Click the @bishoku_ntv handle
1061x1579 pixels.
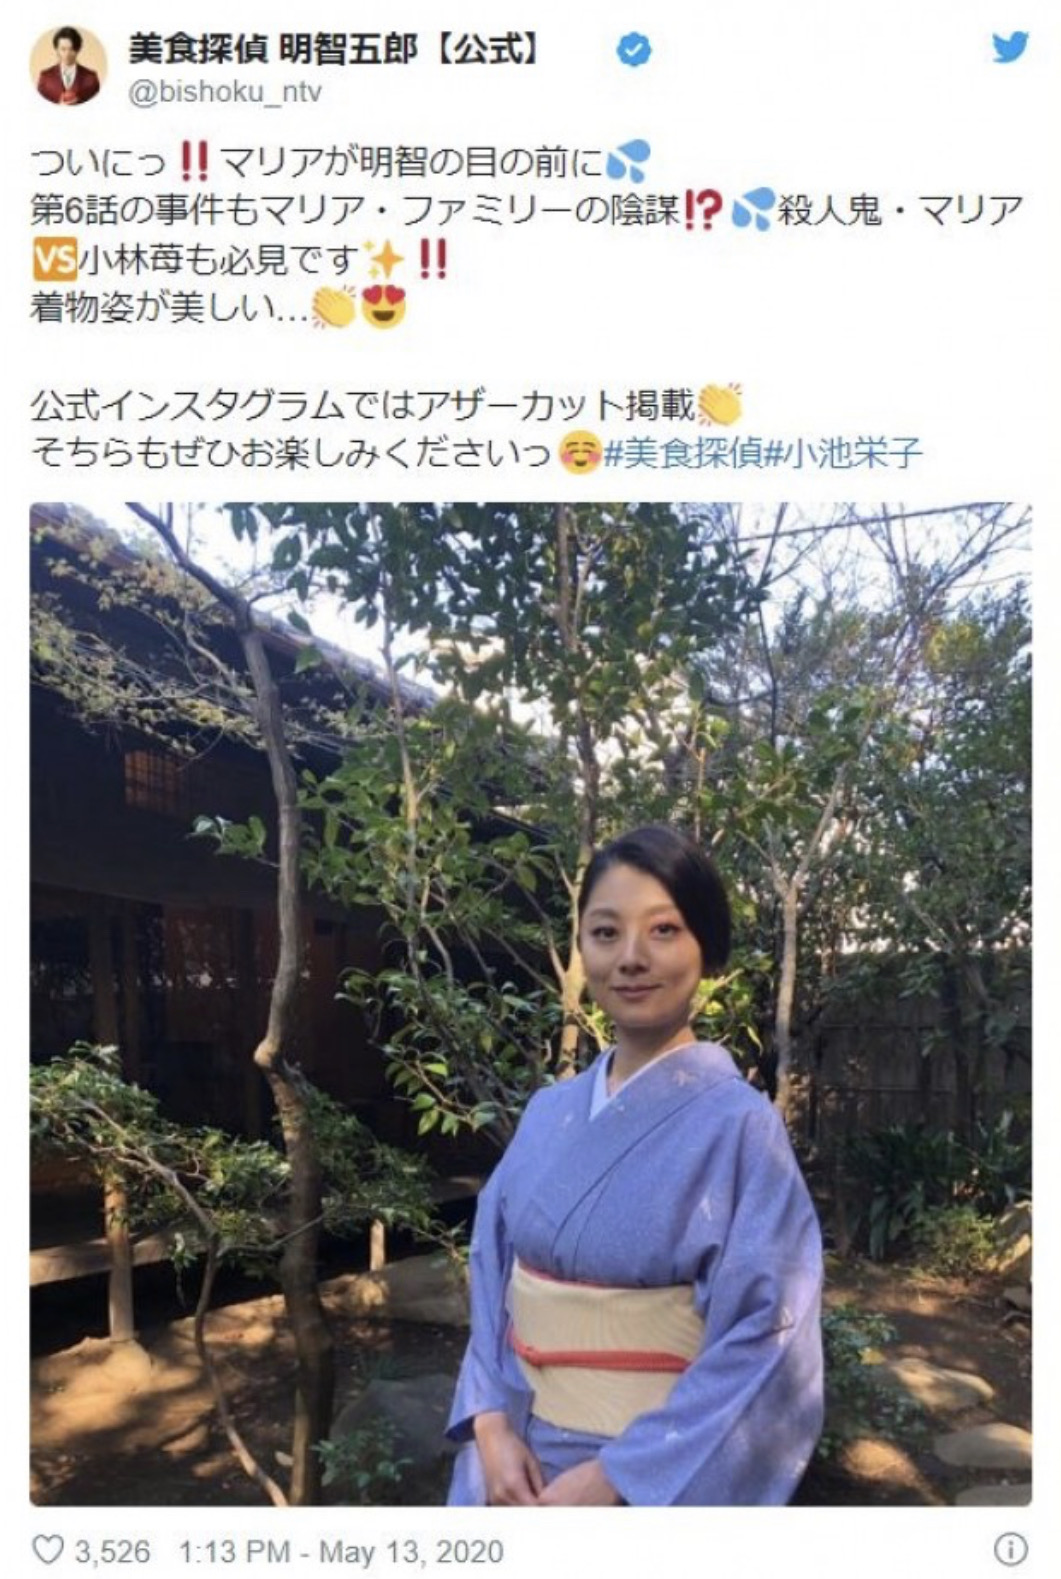(x=225, y=93)
